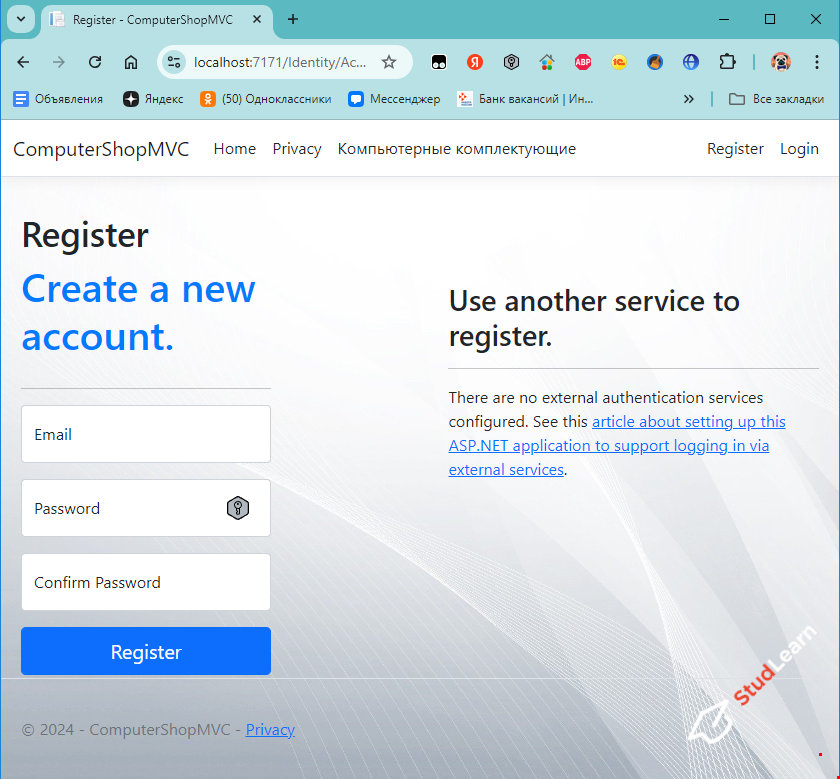Open the external services setup article link
The image size is (840, 779).
click(610, 445)
